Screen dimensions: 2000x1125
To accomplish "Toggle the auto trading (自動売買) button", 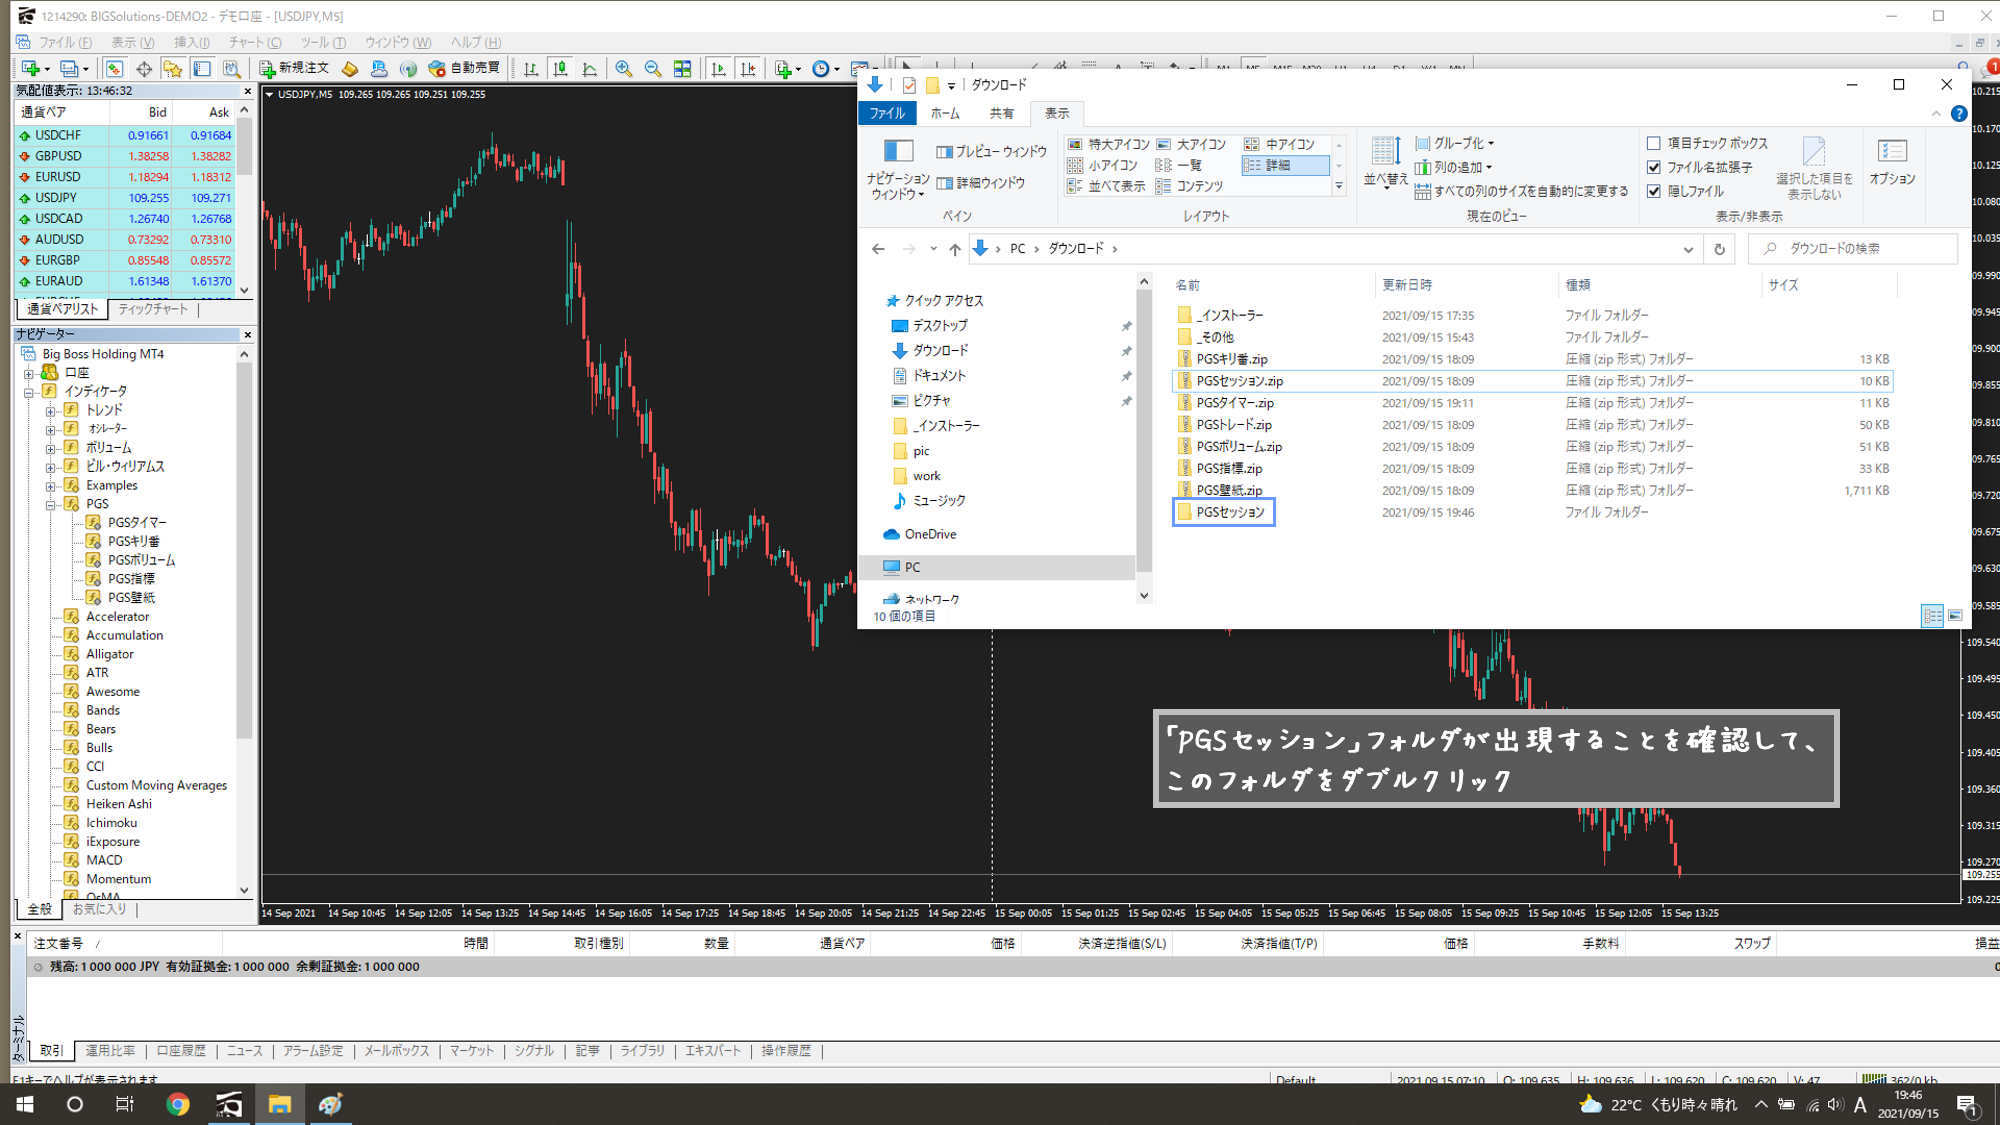I will (x=465, y=68).
